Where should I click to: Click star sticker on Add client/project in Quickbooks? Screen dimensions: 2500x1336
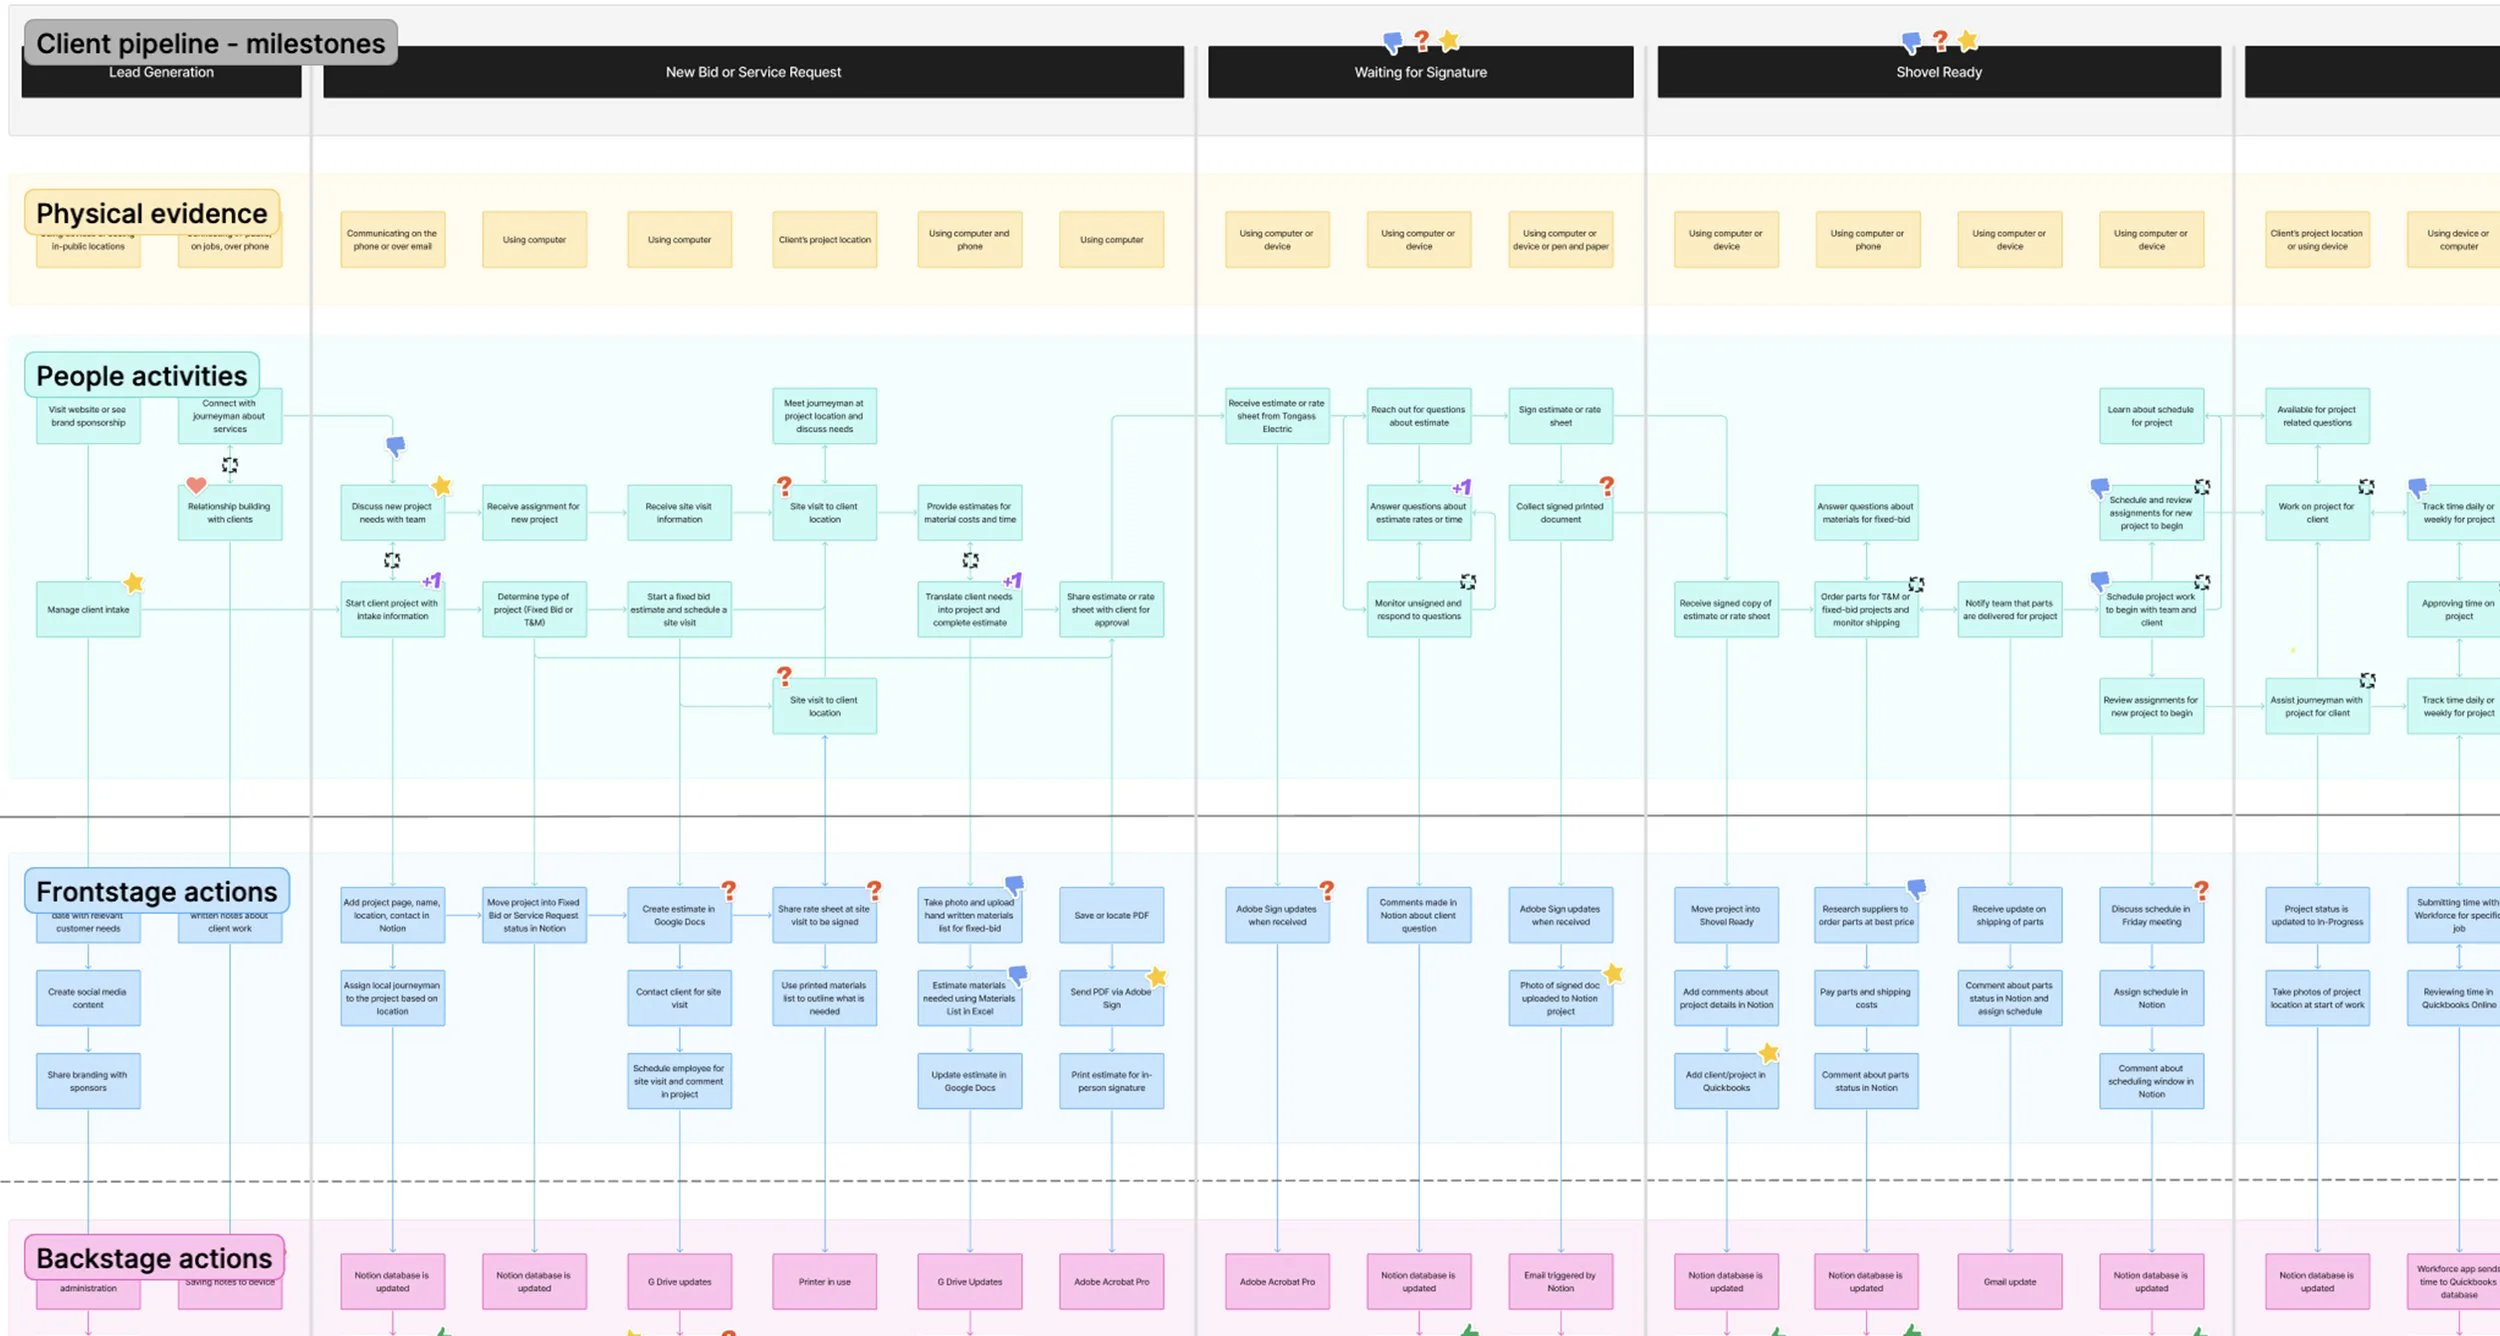1769,1053
